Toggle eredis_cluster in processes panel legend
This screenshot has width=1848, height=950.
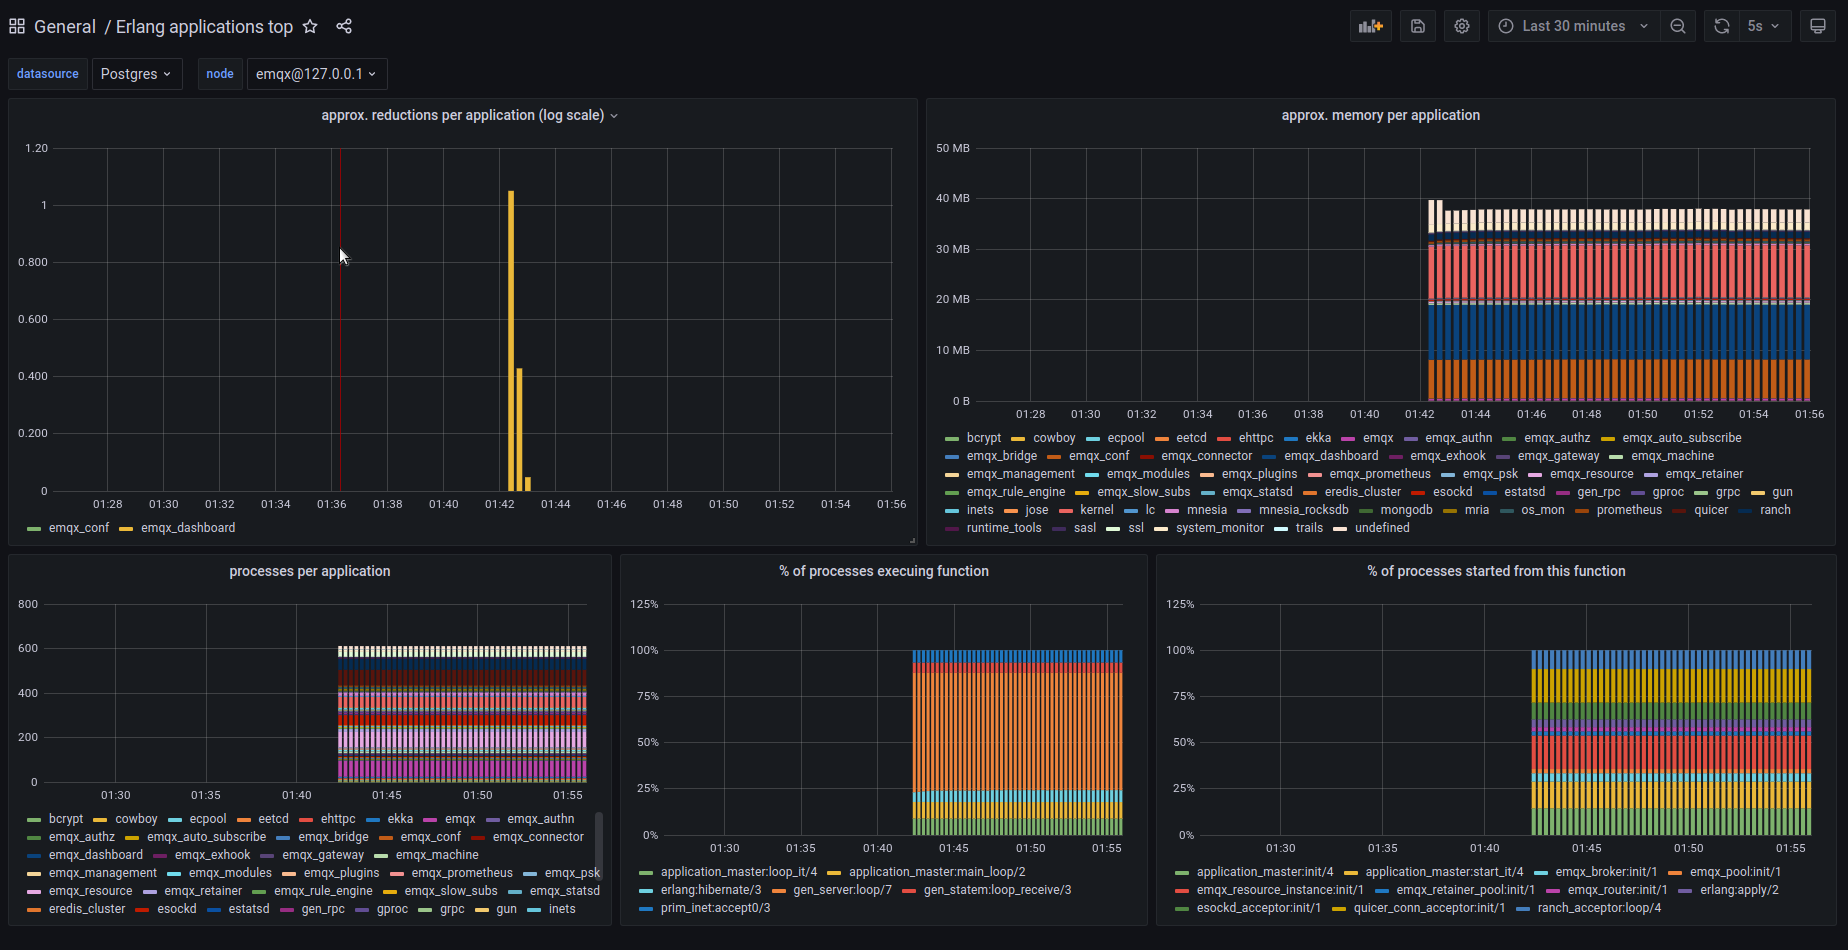tap(87, 909)
